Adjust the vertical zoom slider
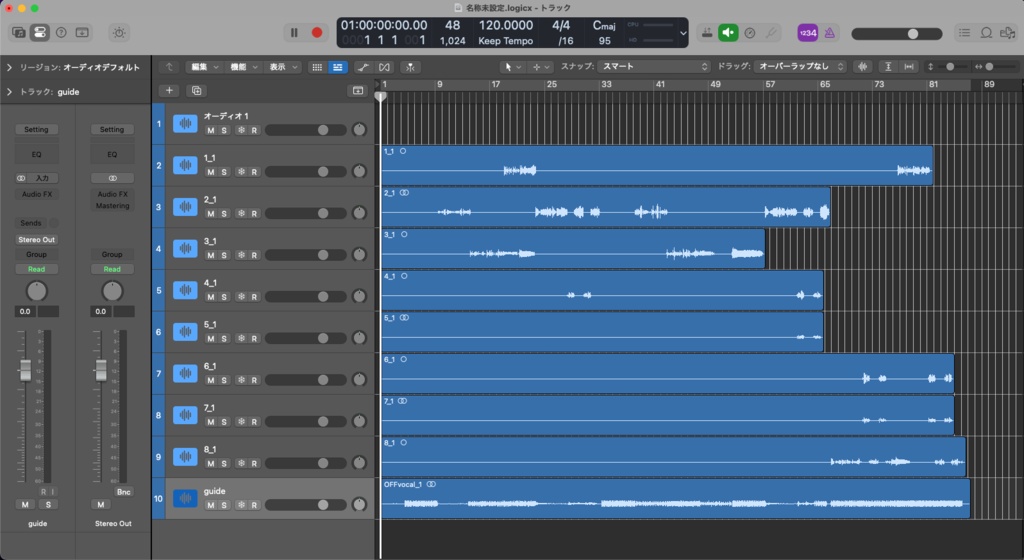The height and width of the screenshot is (560, 1024). (x=948, y=67)
